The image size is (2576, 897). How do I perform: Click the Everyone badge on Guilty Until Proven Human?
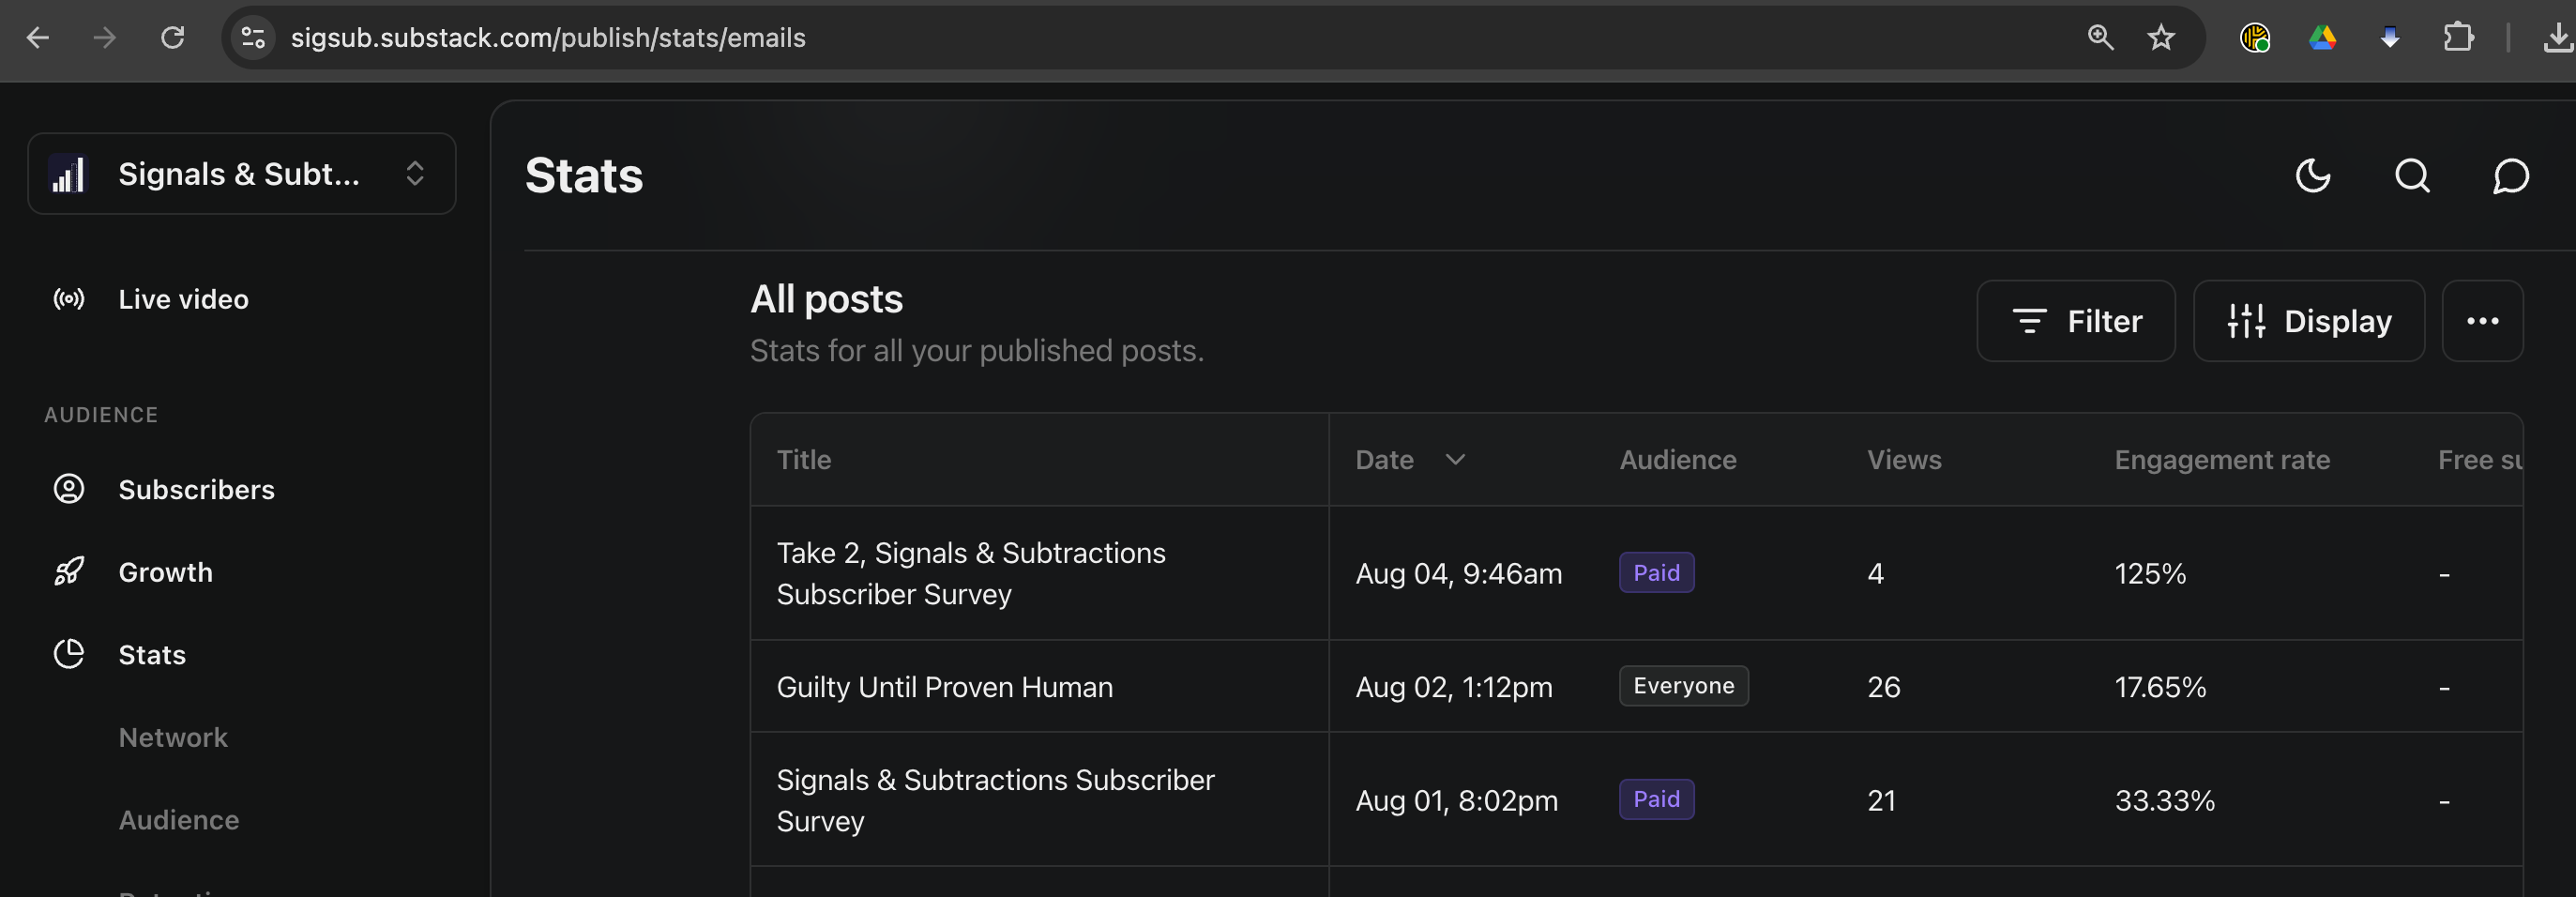[1684, 686]
